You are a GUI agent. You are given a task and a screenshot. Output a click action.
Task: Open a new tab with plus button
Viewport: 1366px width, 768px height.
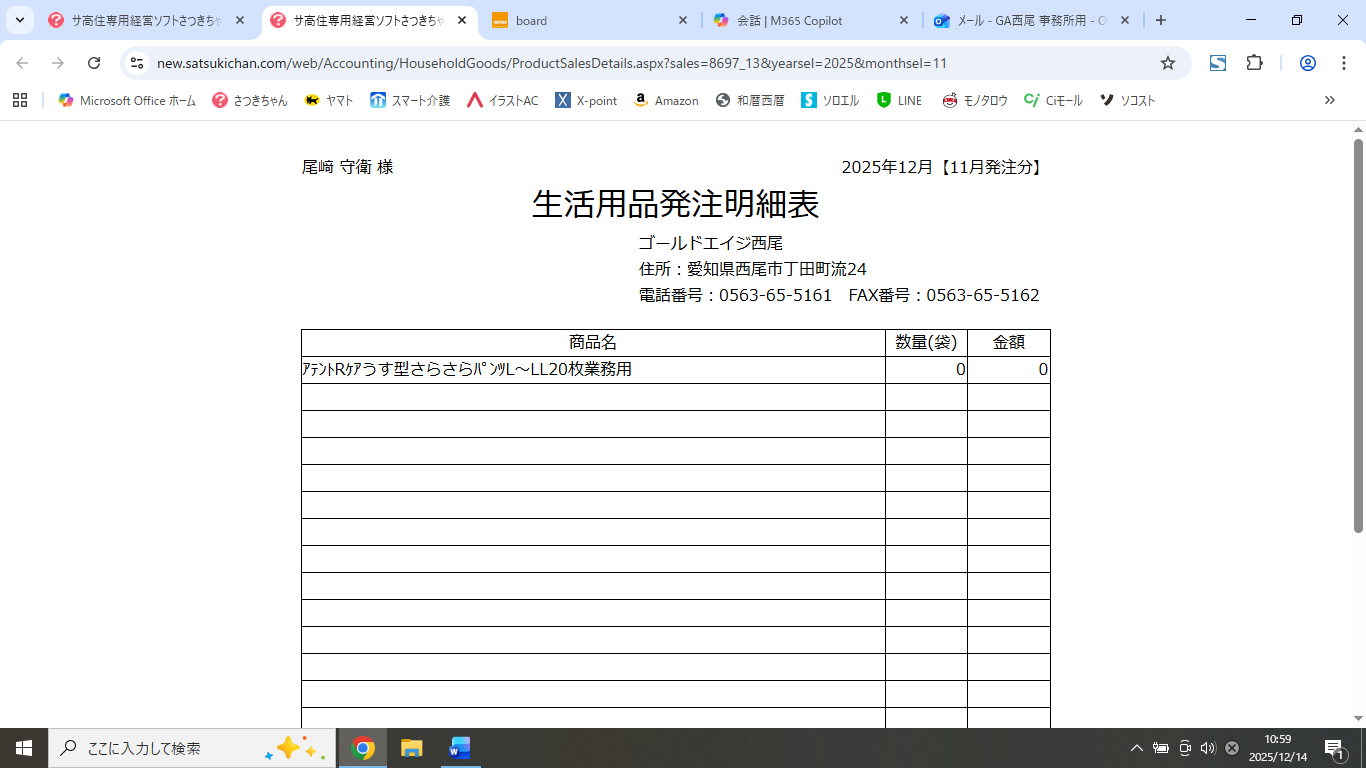click(x=1160, y=20)
